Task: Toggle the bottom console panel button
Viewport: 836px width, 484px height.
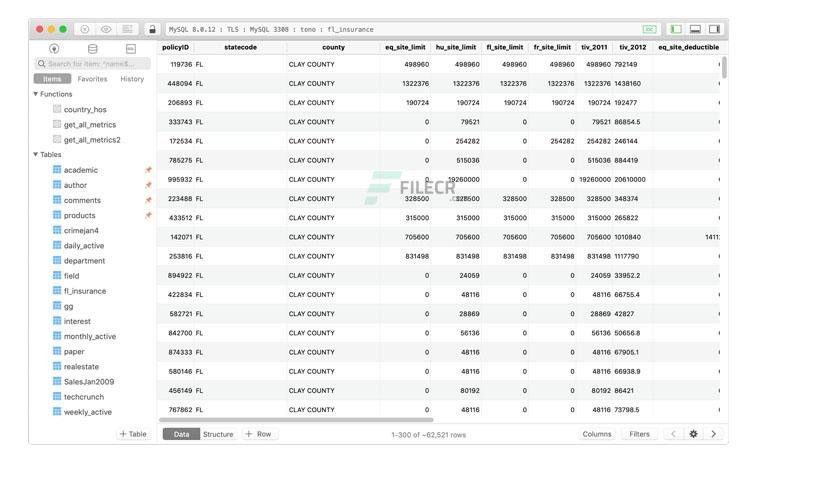Action: point(695,29)
